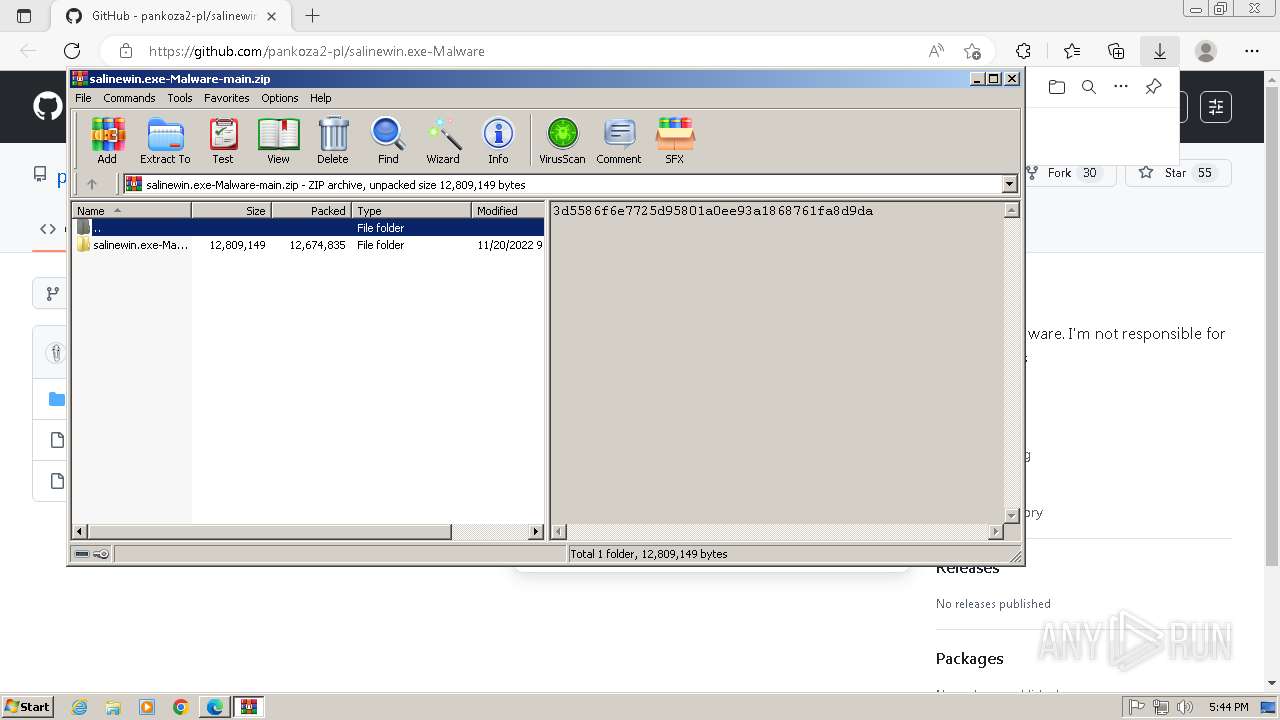Open Internet Explorer from the taskbar
This screenshot has width=1280, height=720.
tap(79, 707)
